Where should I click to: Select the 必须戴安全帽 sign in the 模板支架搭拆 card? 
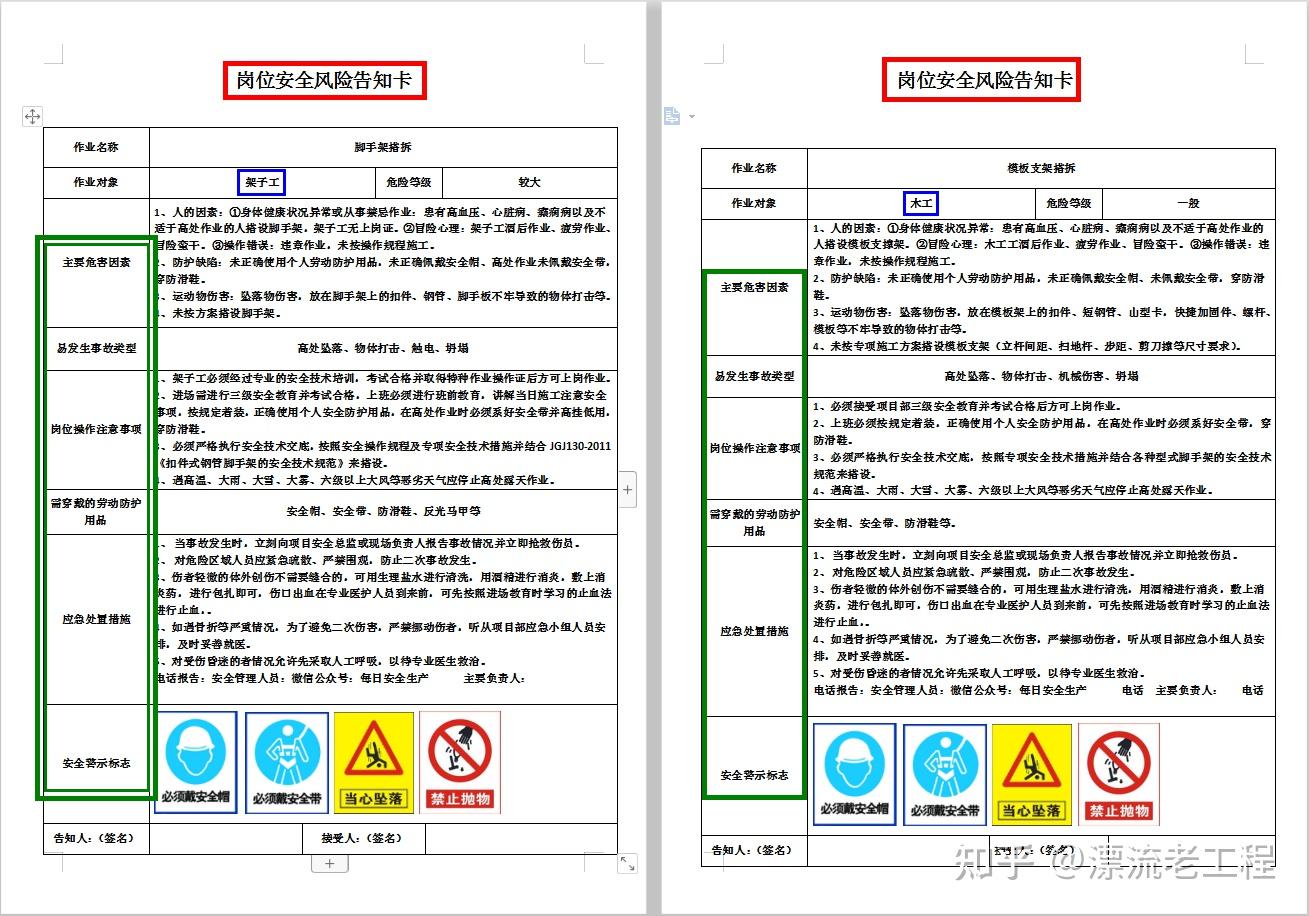coord(854,774)
